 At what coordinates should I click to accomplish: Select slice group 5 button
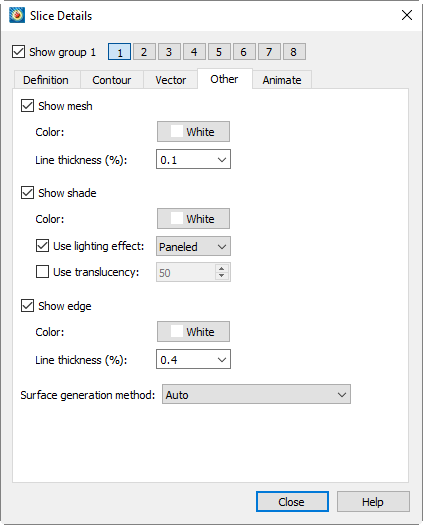coord(219,52)
